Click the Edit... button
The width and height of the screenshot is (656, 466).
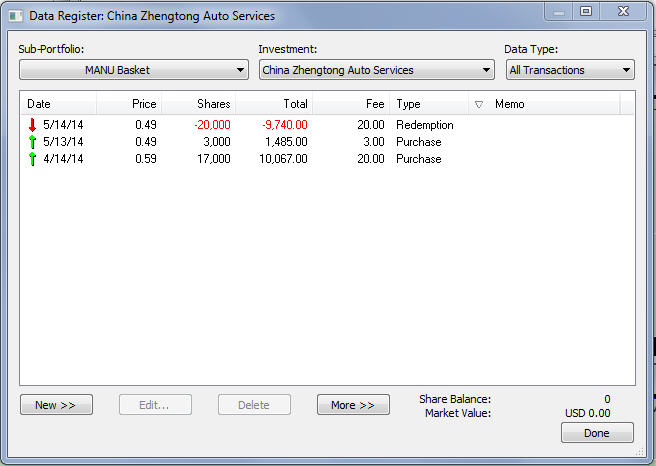(x=155, y=405)
